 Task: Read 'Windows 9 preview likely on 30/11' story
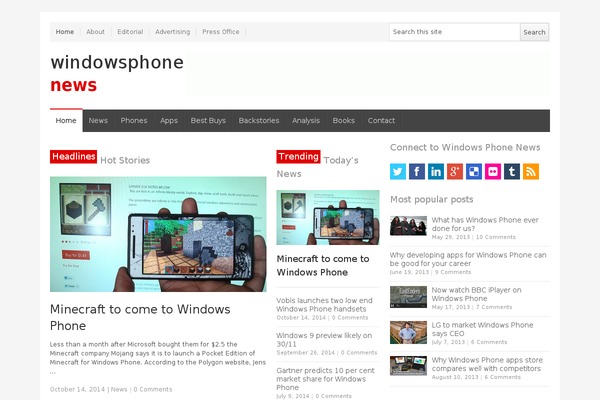pos(324,340)
